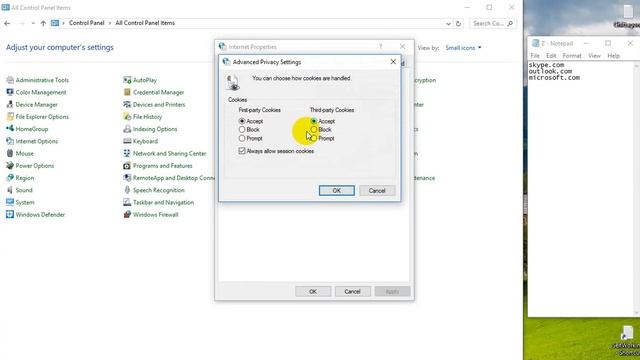Open Notepad Format menu

pos(572,56)
